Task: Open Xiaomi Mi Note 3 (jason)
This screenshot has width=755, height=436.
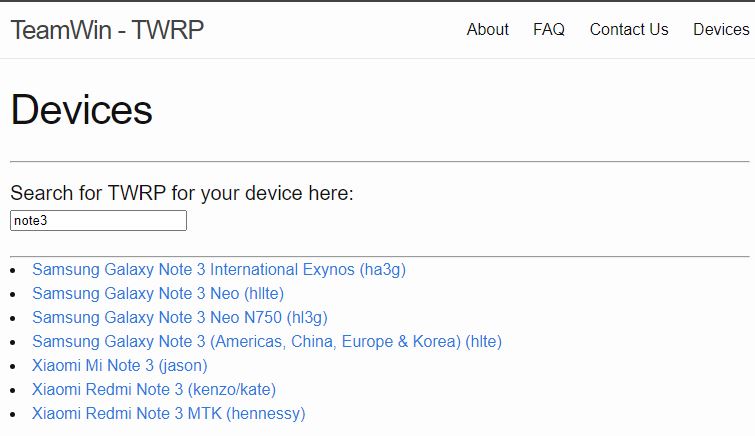Action: click(x=120, y=366)
